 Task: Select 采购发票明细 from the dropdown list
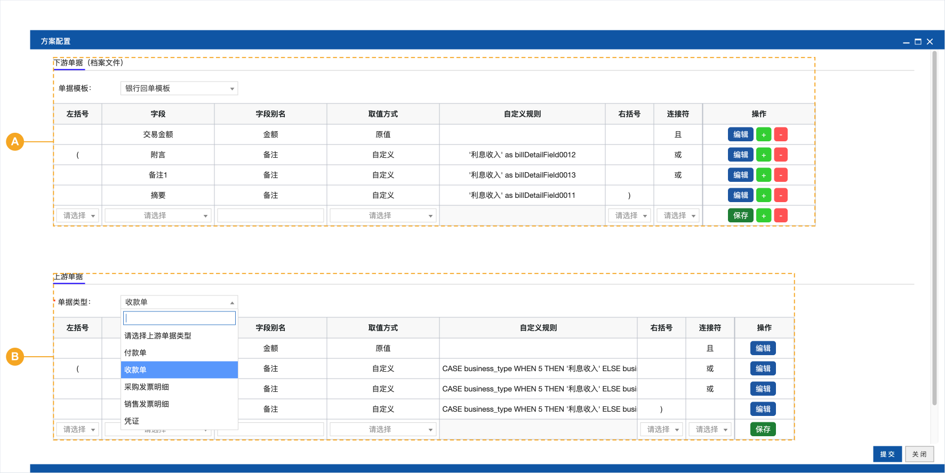coord(179,386)
